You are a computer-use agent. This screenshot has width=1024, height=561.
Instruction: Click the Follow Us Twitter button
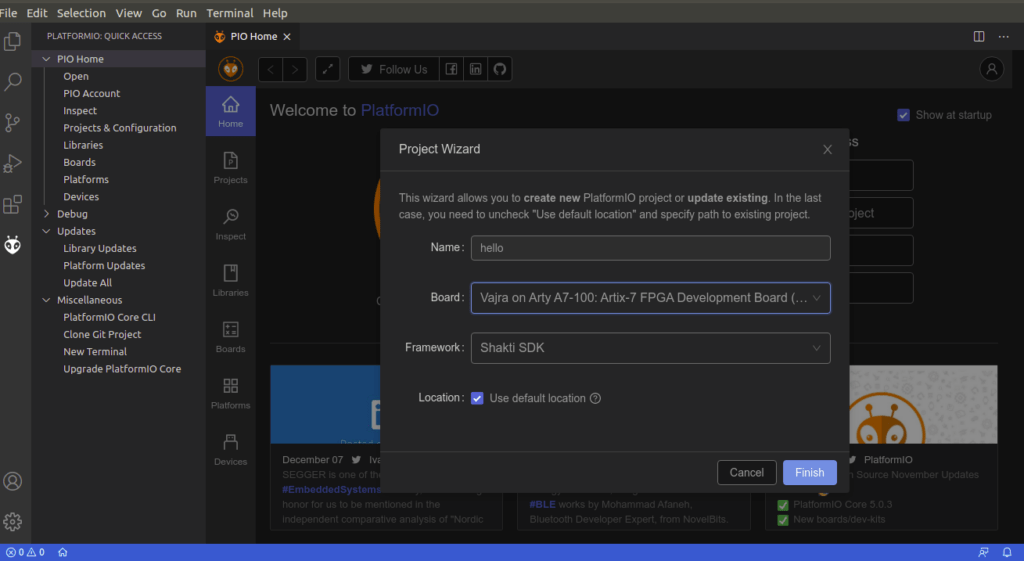[394, 69]
